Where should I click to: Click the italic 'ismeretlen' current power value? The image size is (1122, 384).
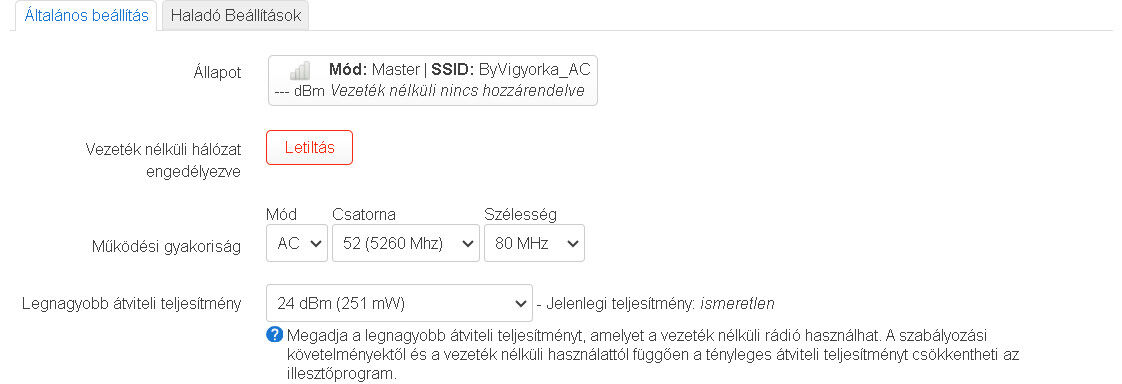pos(737,304)
